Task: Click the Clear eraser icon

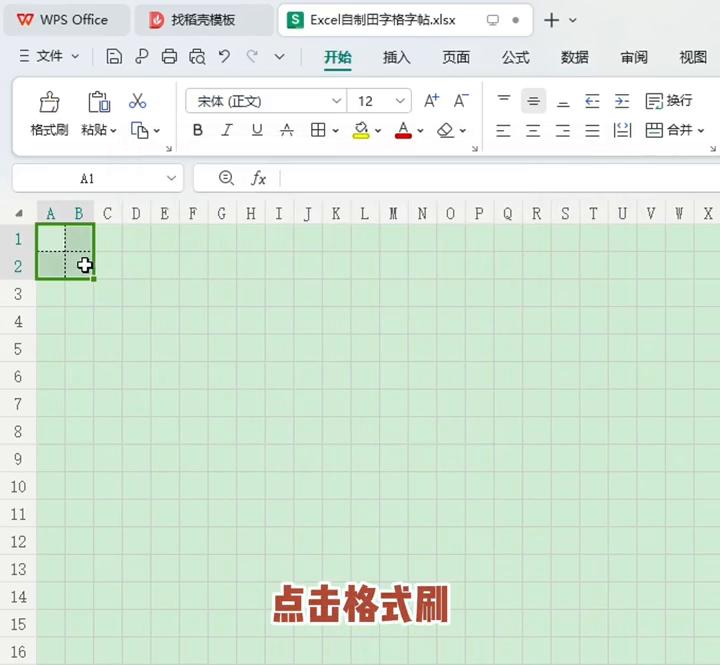Action: pos(445,130)
